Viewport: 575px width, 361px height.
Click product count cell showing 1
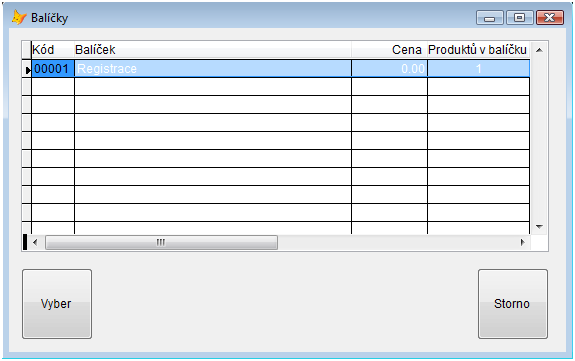point(479,69)
